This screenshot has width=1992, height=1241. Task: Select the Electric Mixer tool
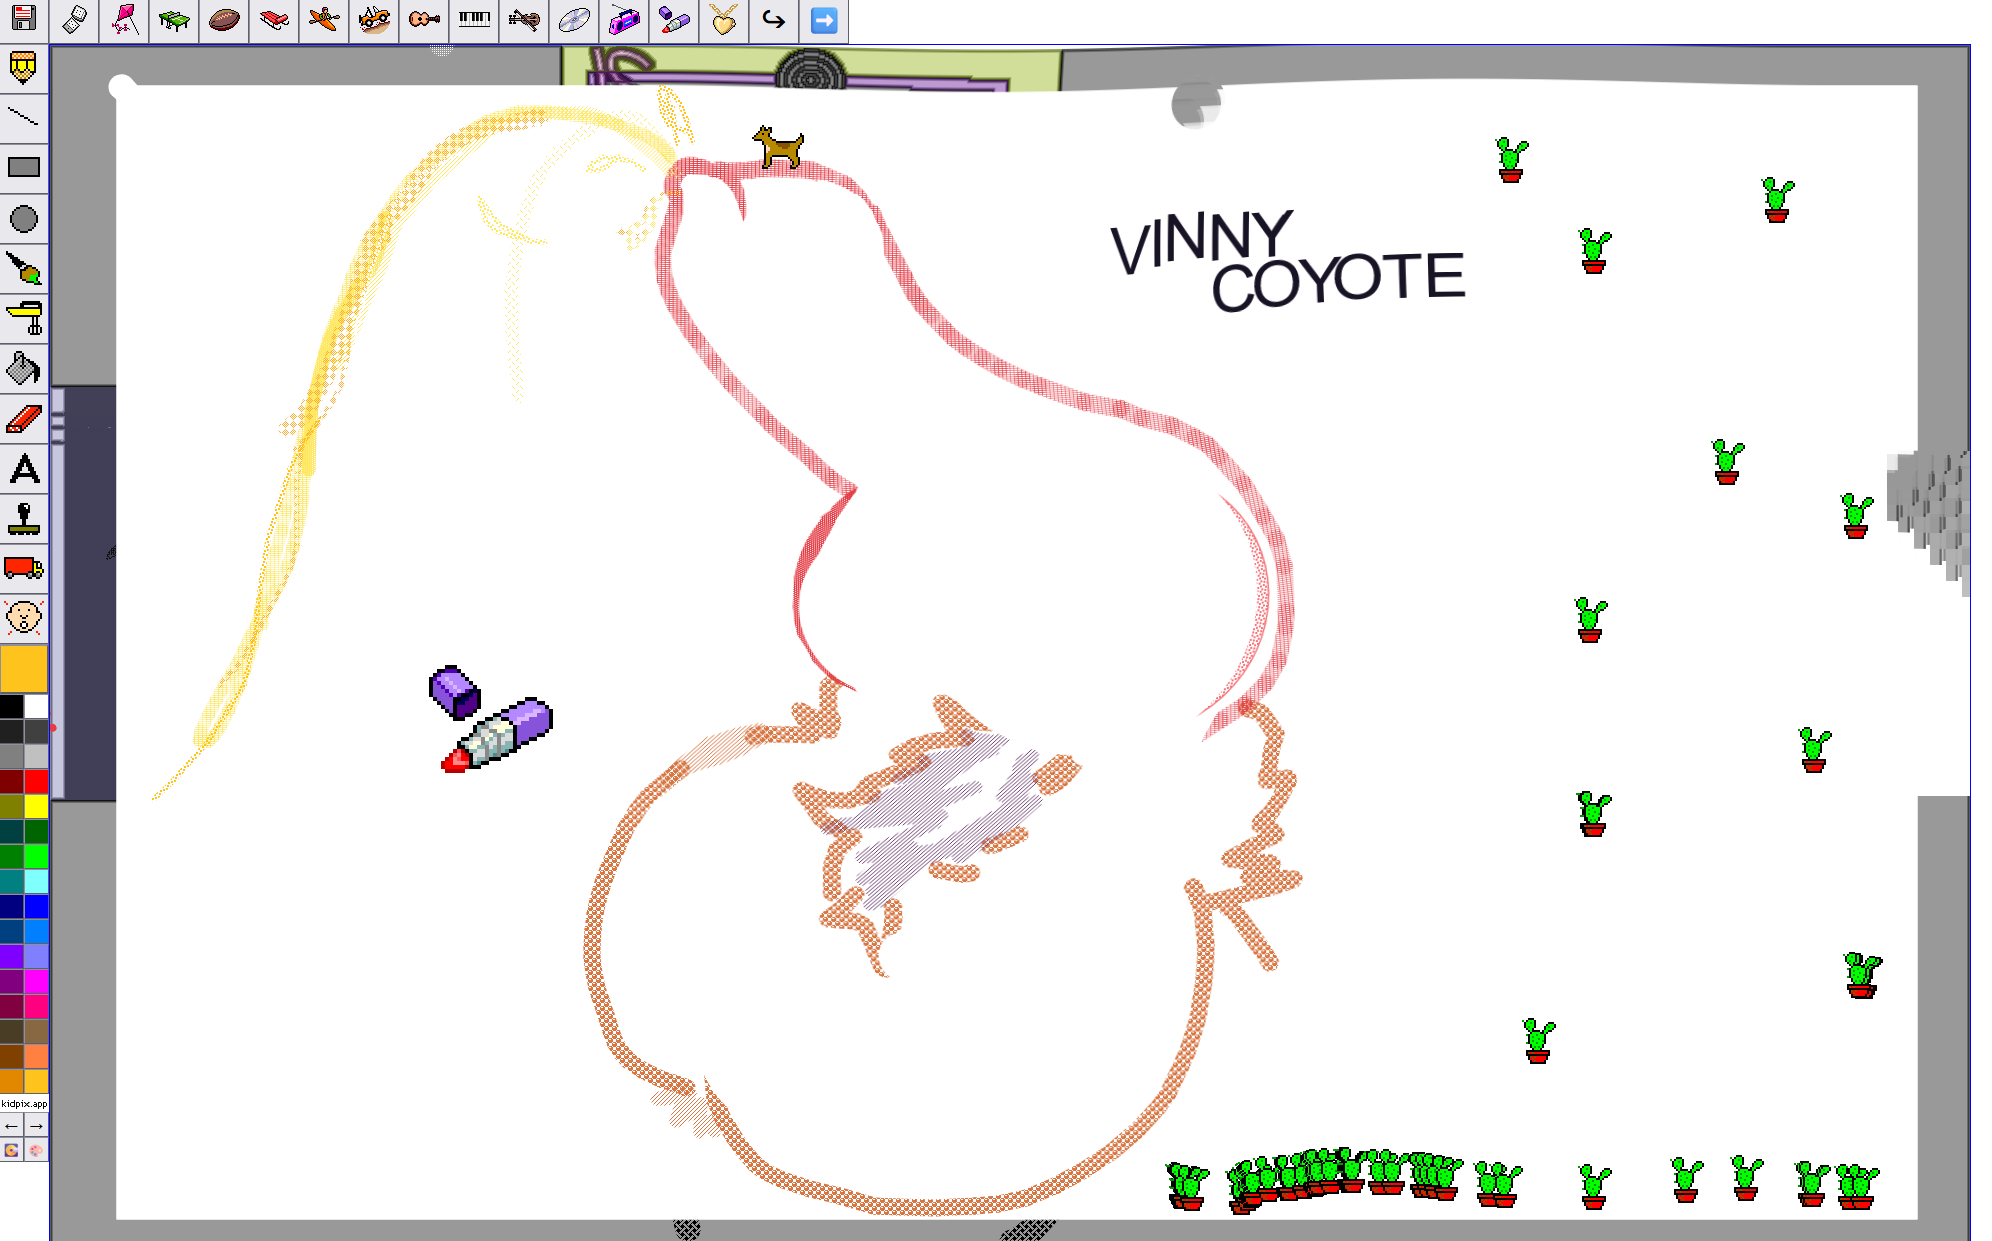23,319
